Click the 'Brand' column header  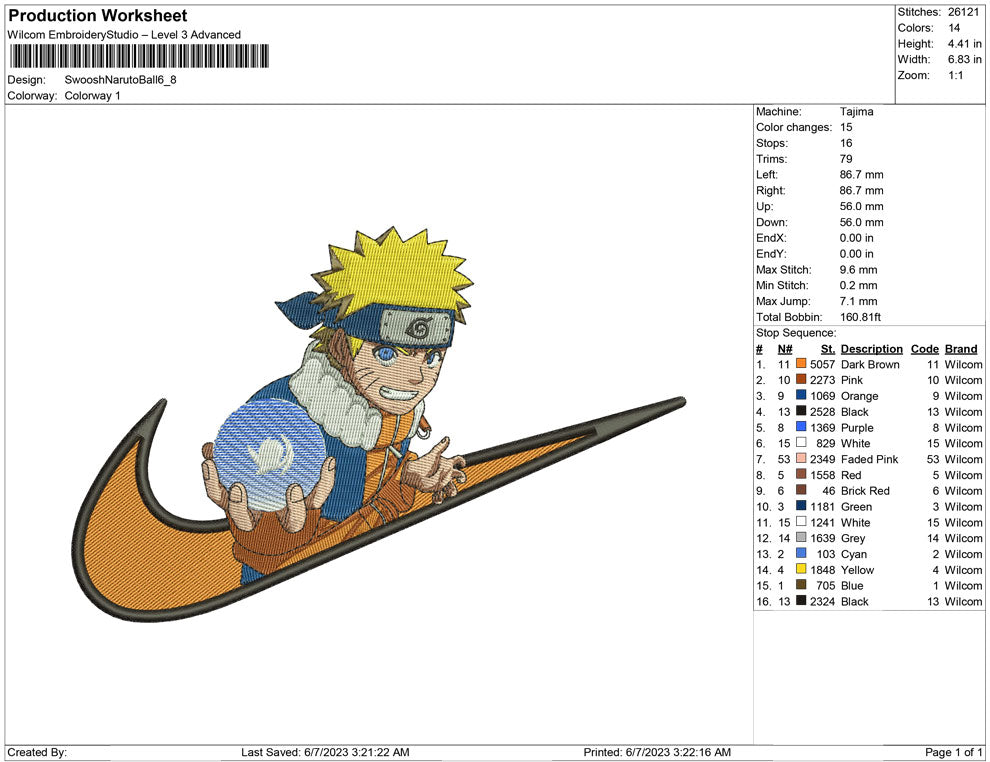961,349
